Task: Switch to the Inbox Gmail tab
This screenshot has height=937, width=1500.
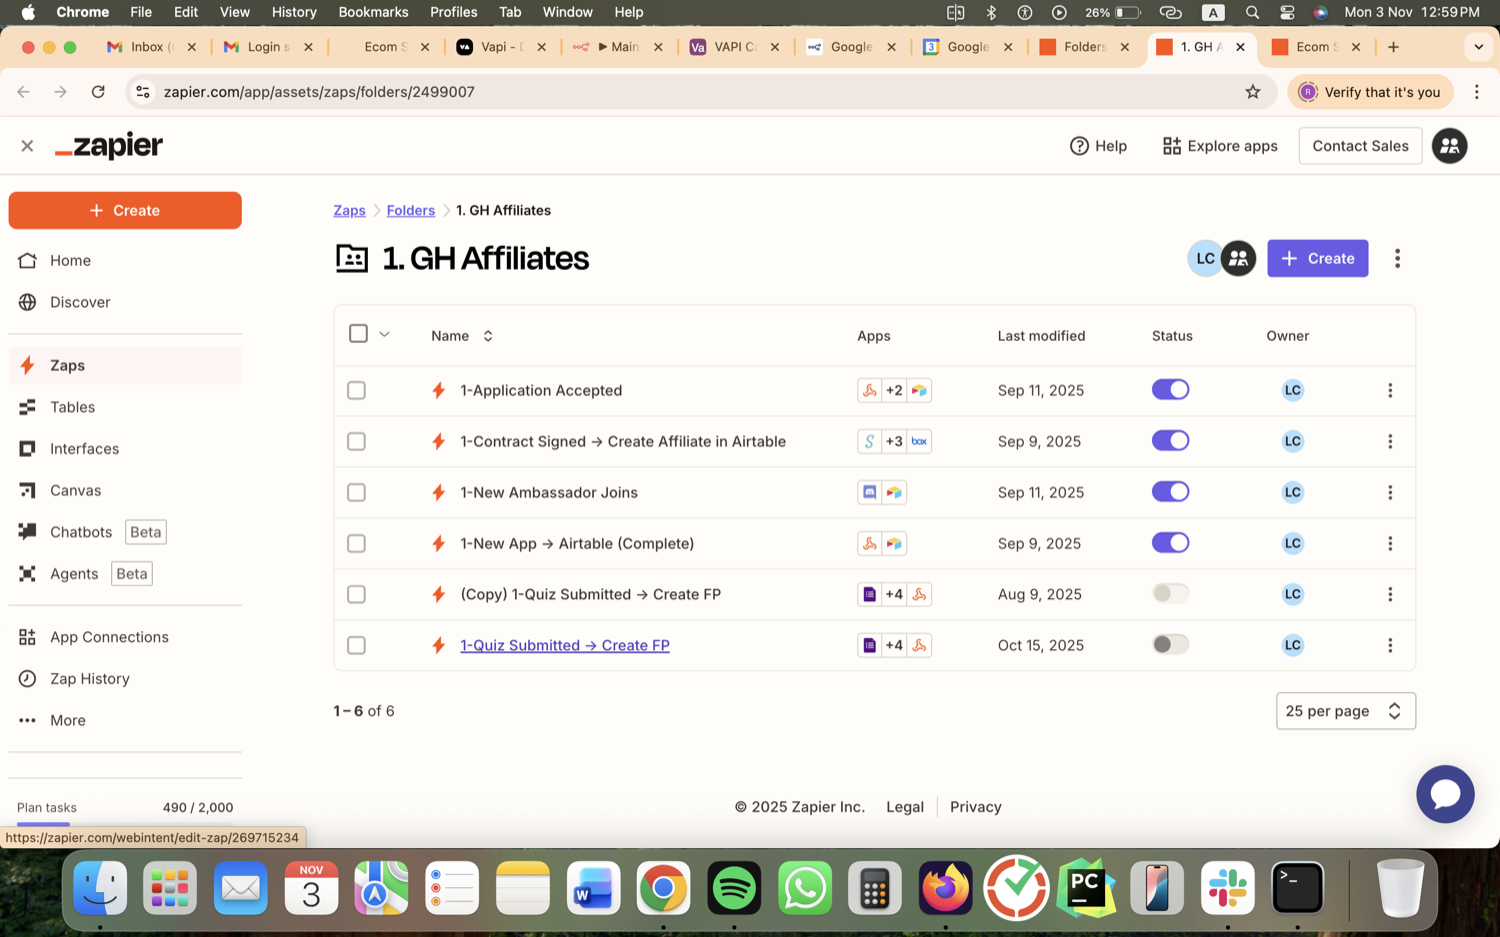Action: (x=150, y=47)
